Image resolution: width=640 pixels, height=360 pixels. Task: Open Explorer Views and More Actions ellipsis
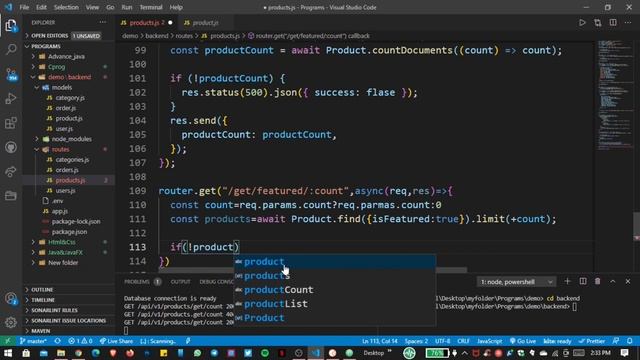102,22
